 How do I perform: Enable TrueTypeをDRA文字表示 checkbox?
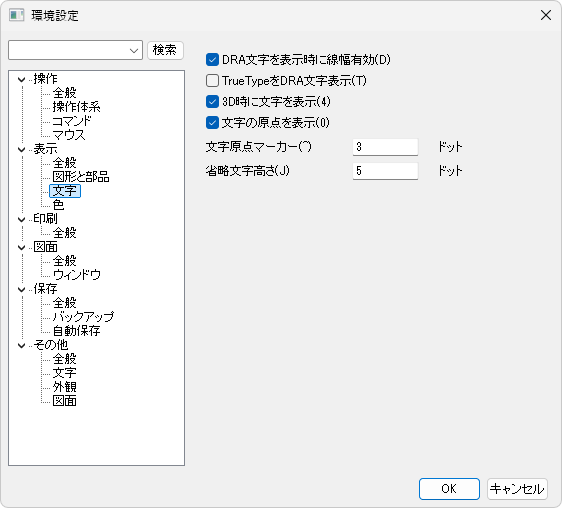(x=212, y=81)
